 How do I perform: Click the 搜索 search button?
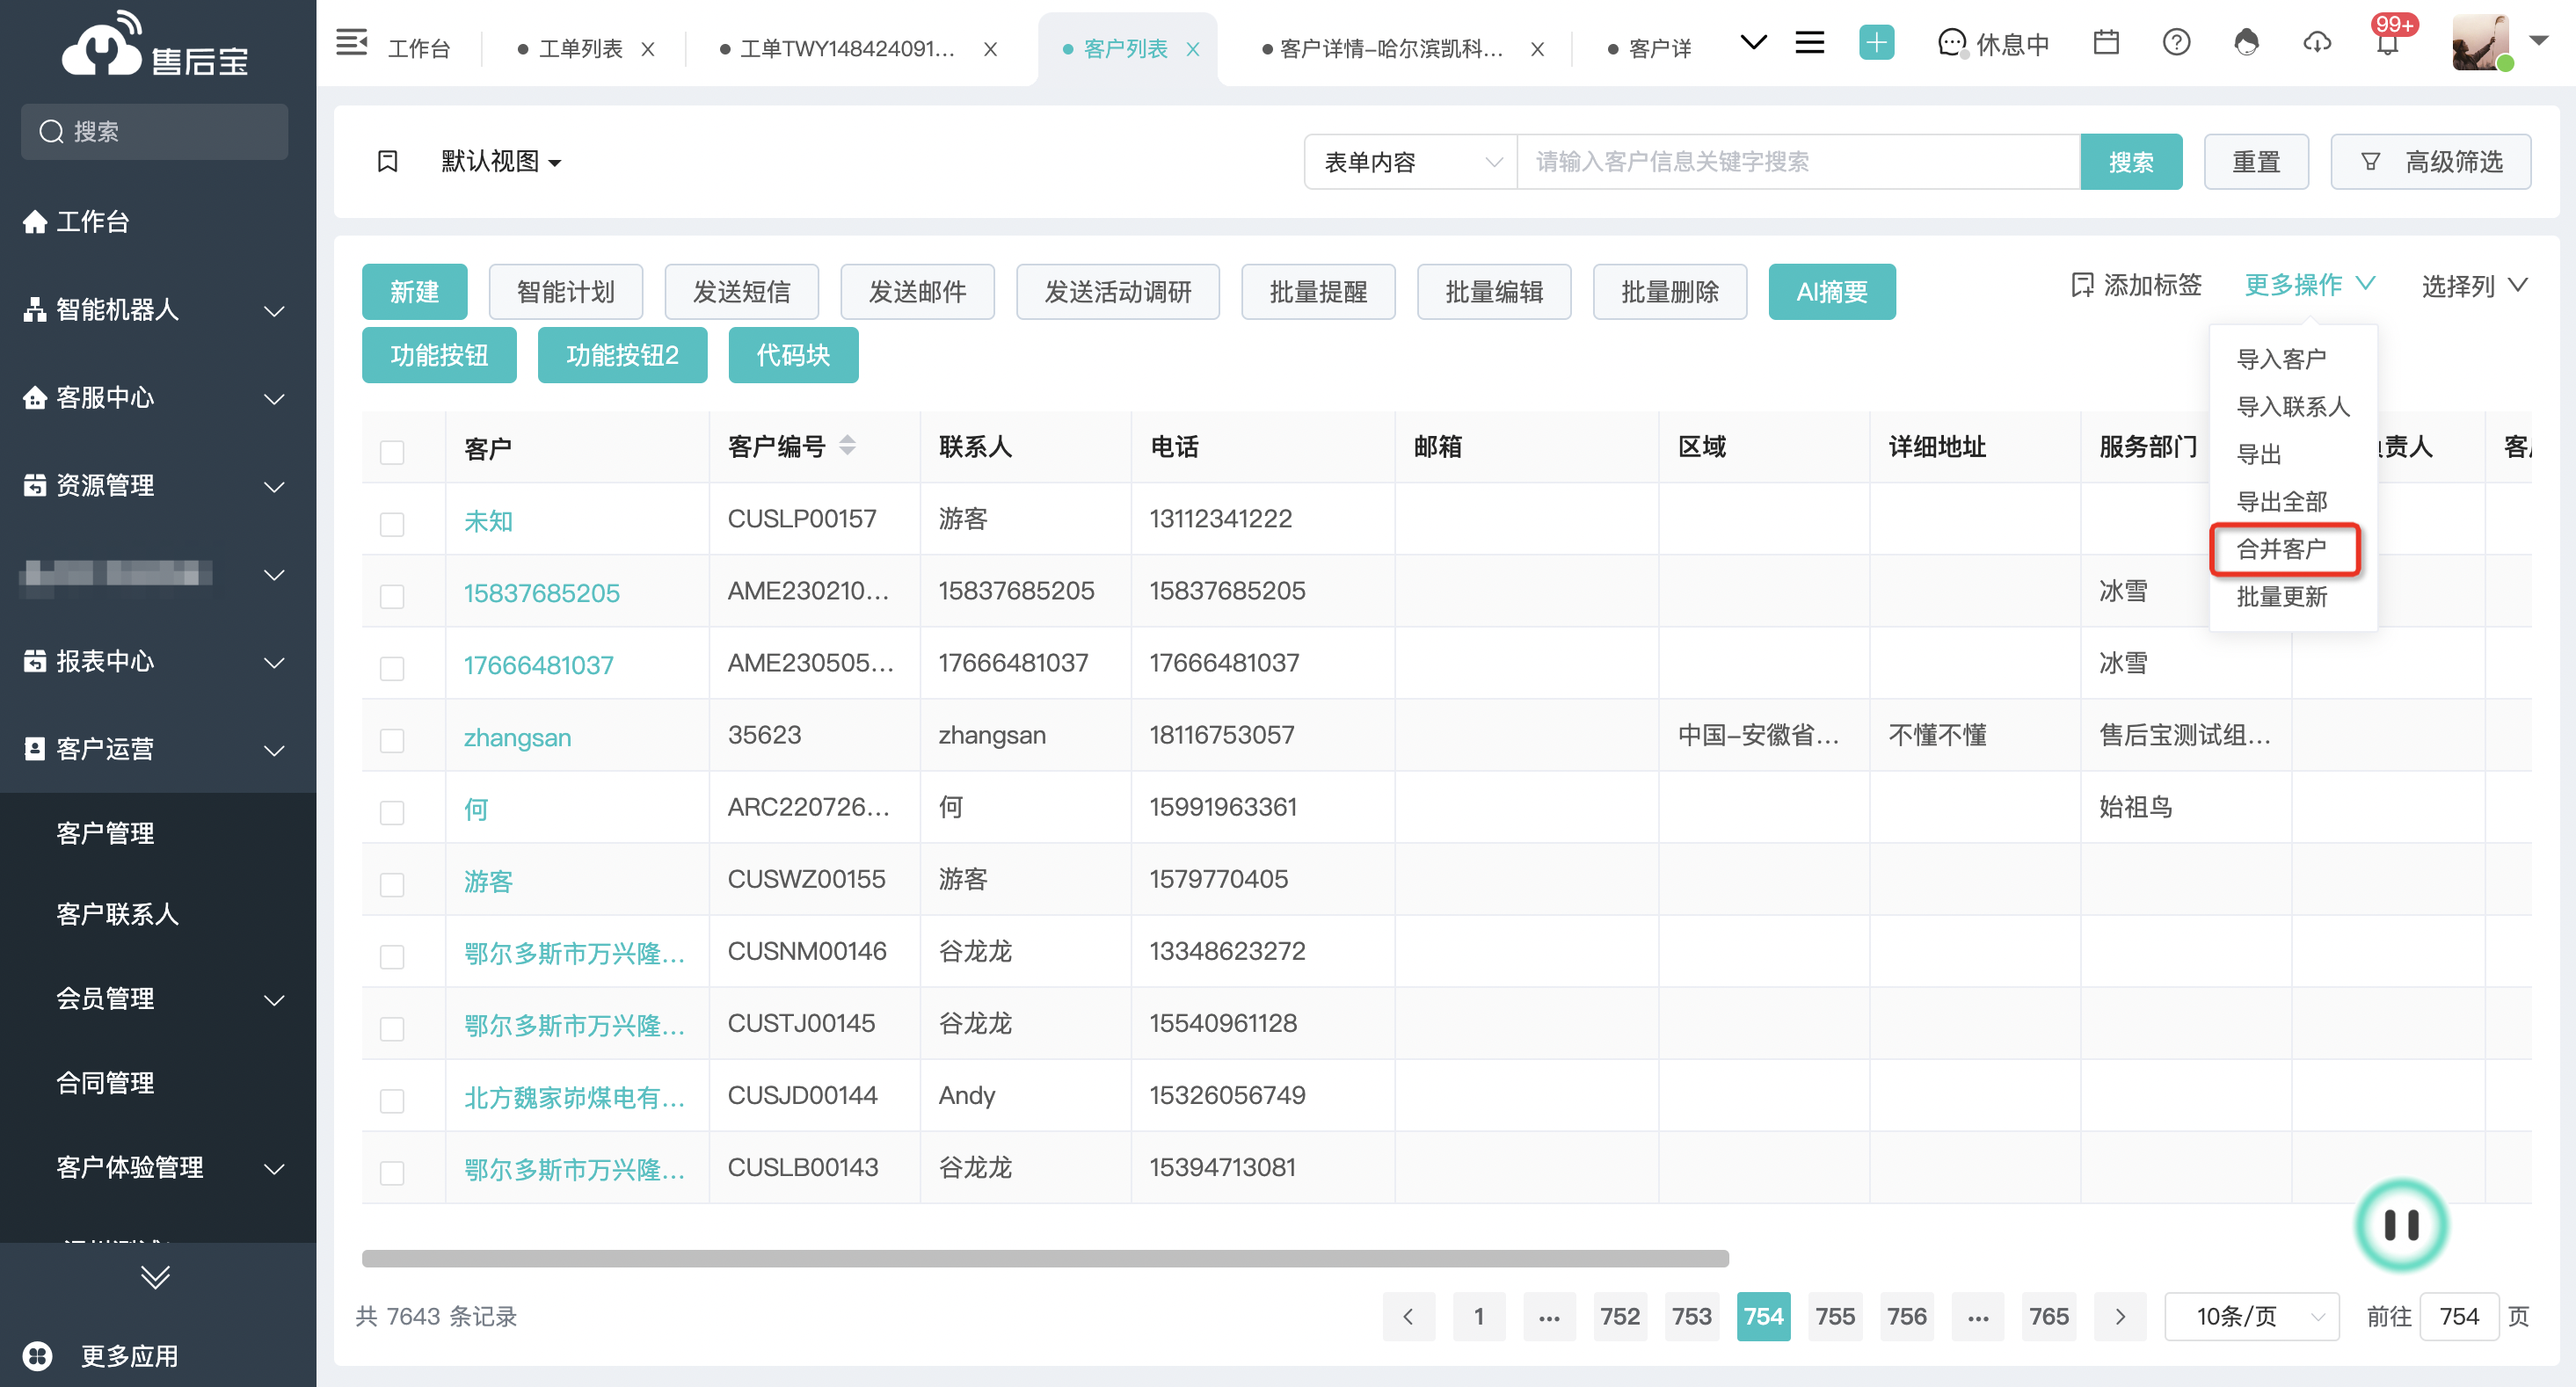pyautogui.click(x=2131, y=161)
